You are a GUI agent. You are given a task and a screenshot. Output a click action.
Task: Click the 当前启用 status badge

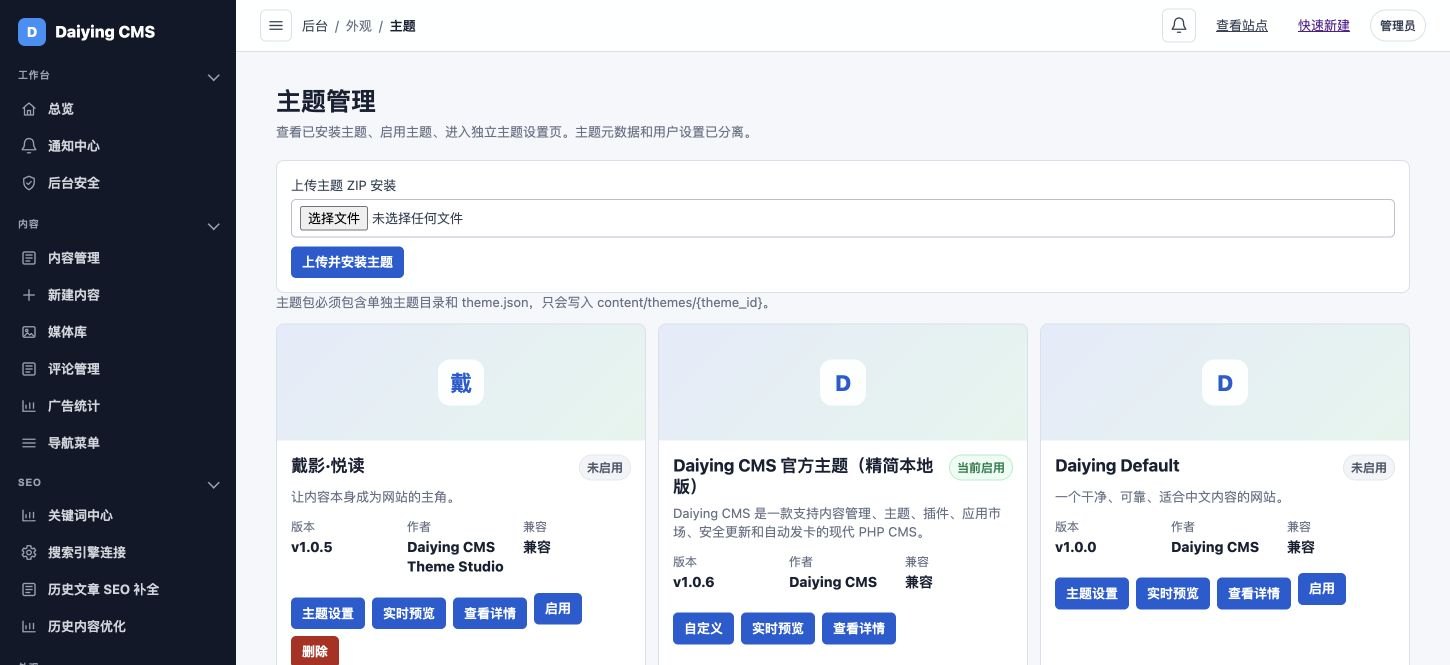point(981,468)
